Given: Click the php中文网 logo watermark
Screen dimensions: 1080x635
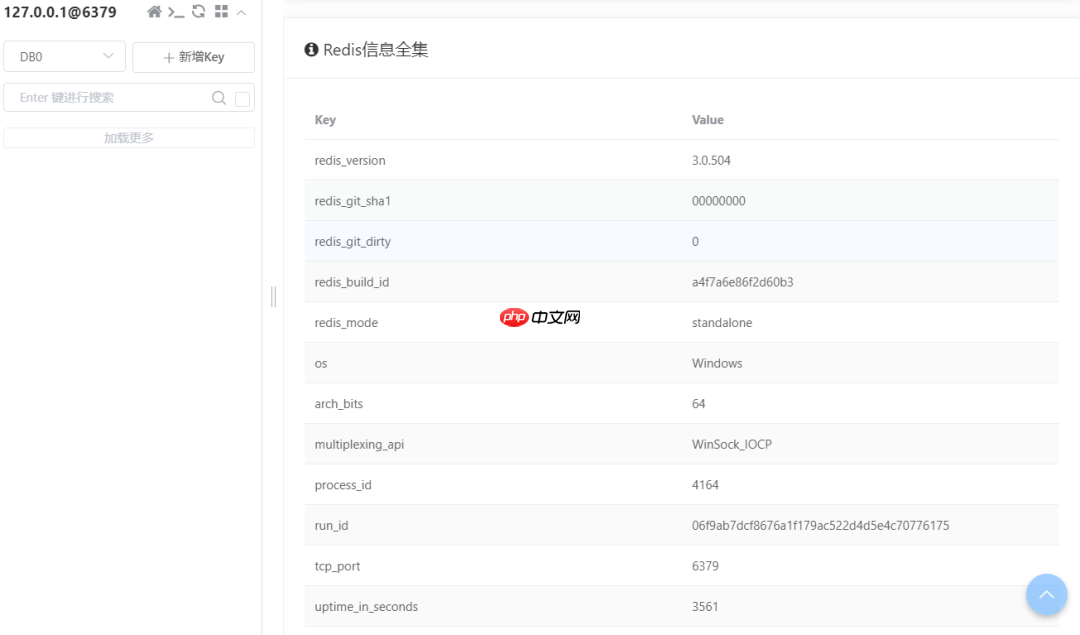Looking at the screenshot, I should pos(540,317).
